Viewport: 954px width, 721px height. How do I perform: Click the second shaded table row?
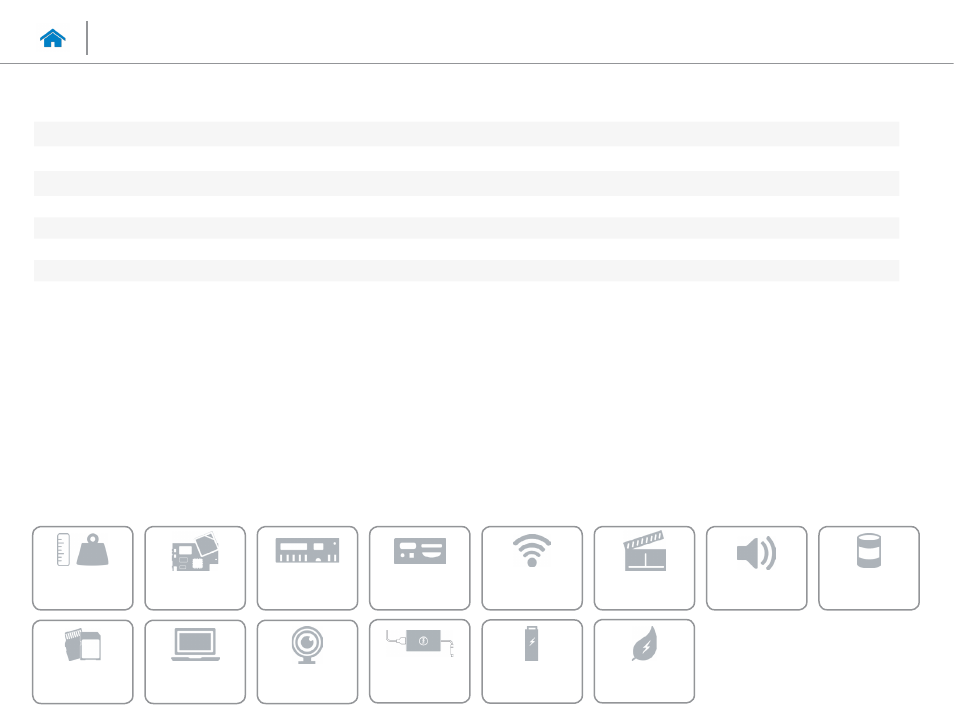tap(467, 183)
